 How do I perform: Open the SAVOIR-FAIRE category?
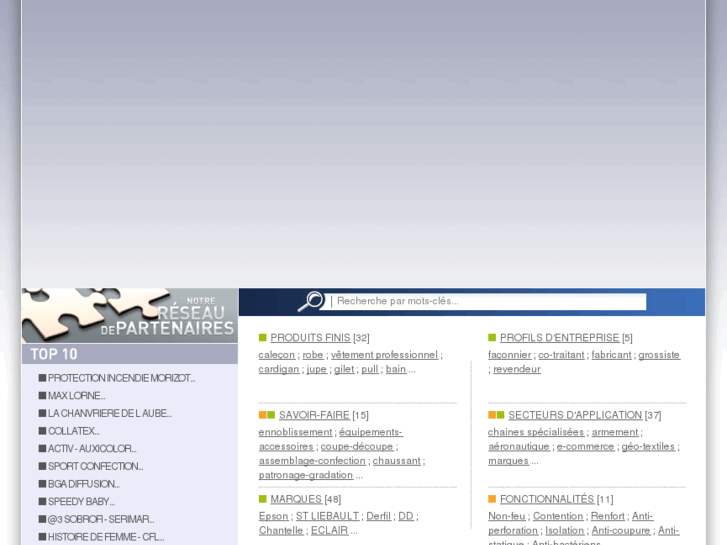314,415
